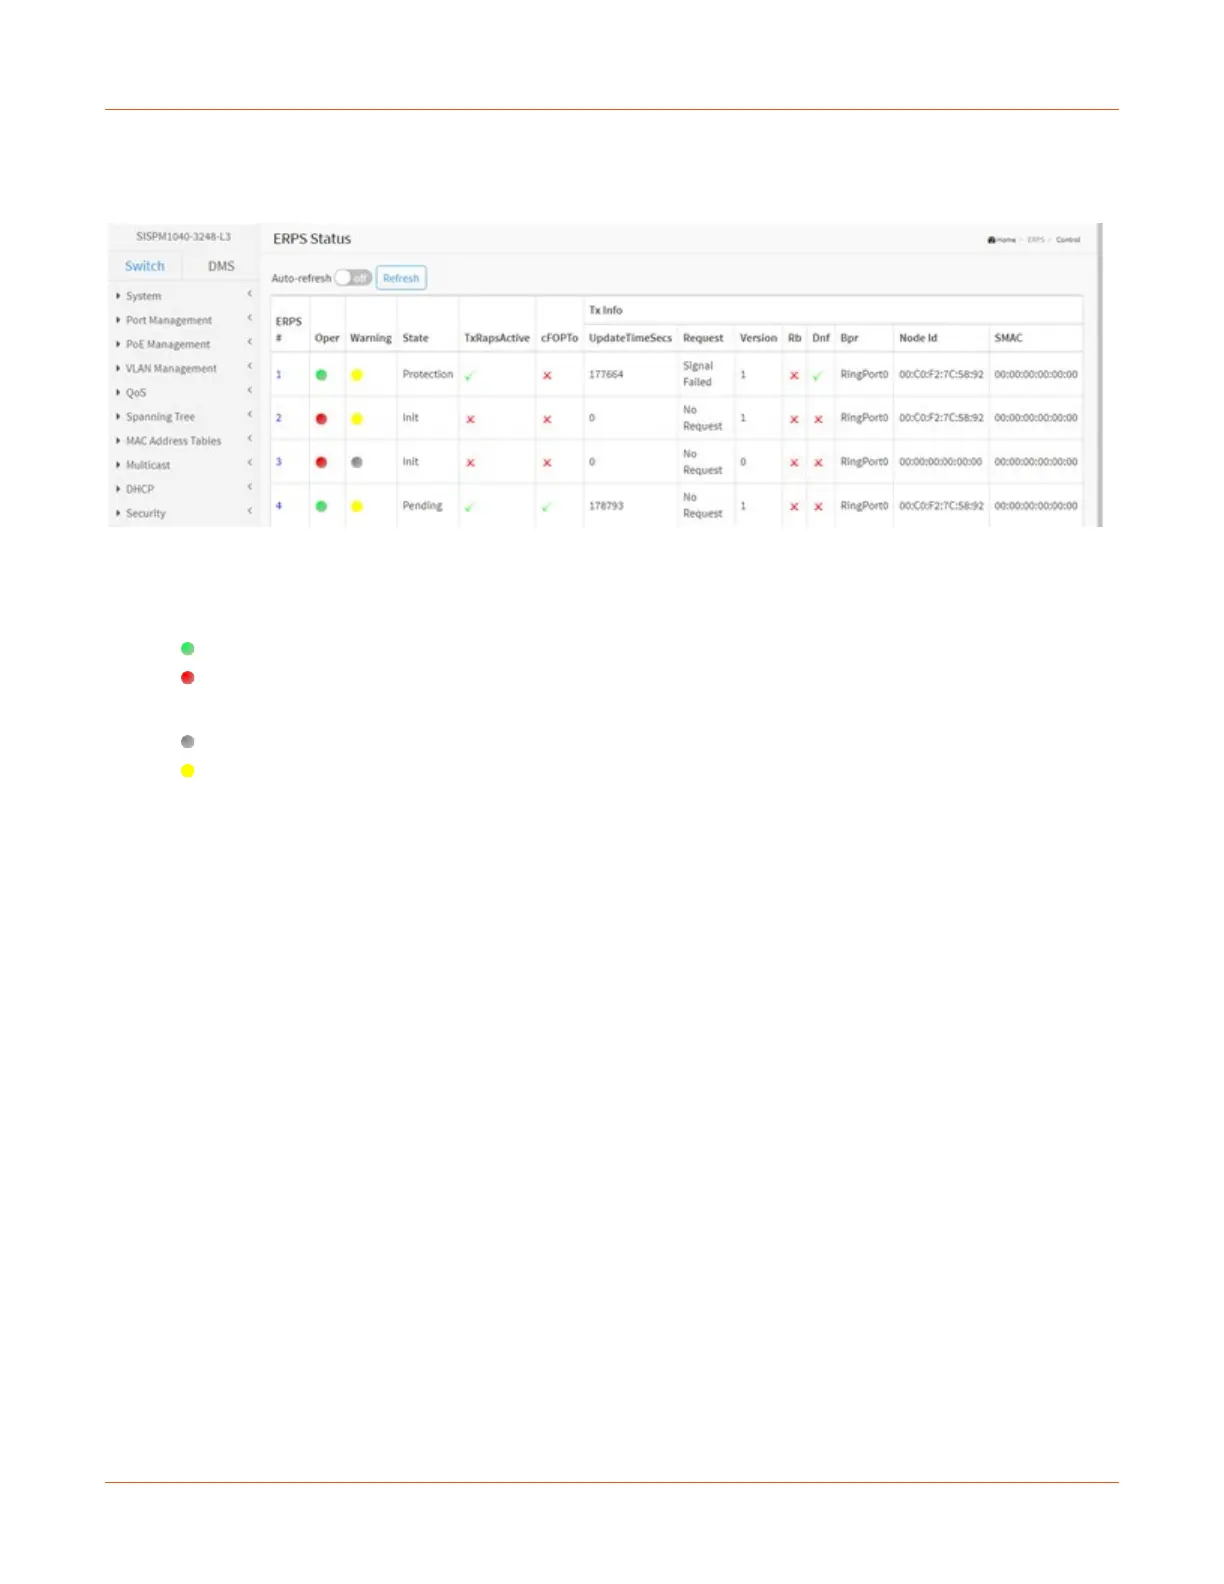The height and width of the screenshot is (1584, 1224).
Task: Click TxRapsActive red cross in row 2
Action: pyautogui.click(x=470, y=419)
